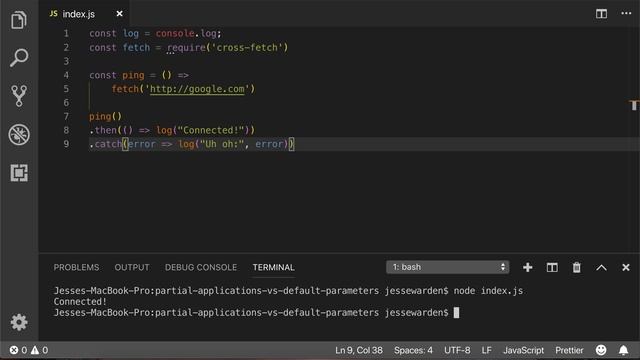
Task: Switch to the DEBUG CONSOLE tab
Action: point(201,267)
